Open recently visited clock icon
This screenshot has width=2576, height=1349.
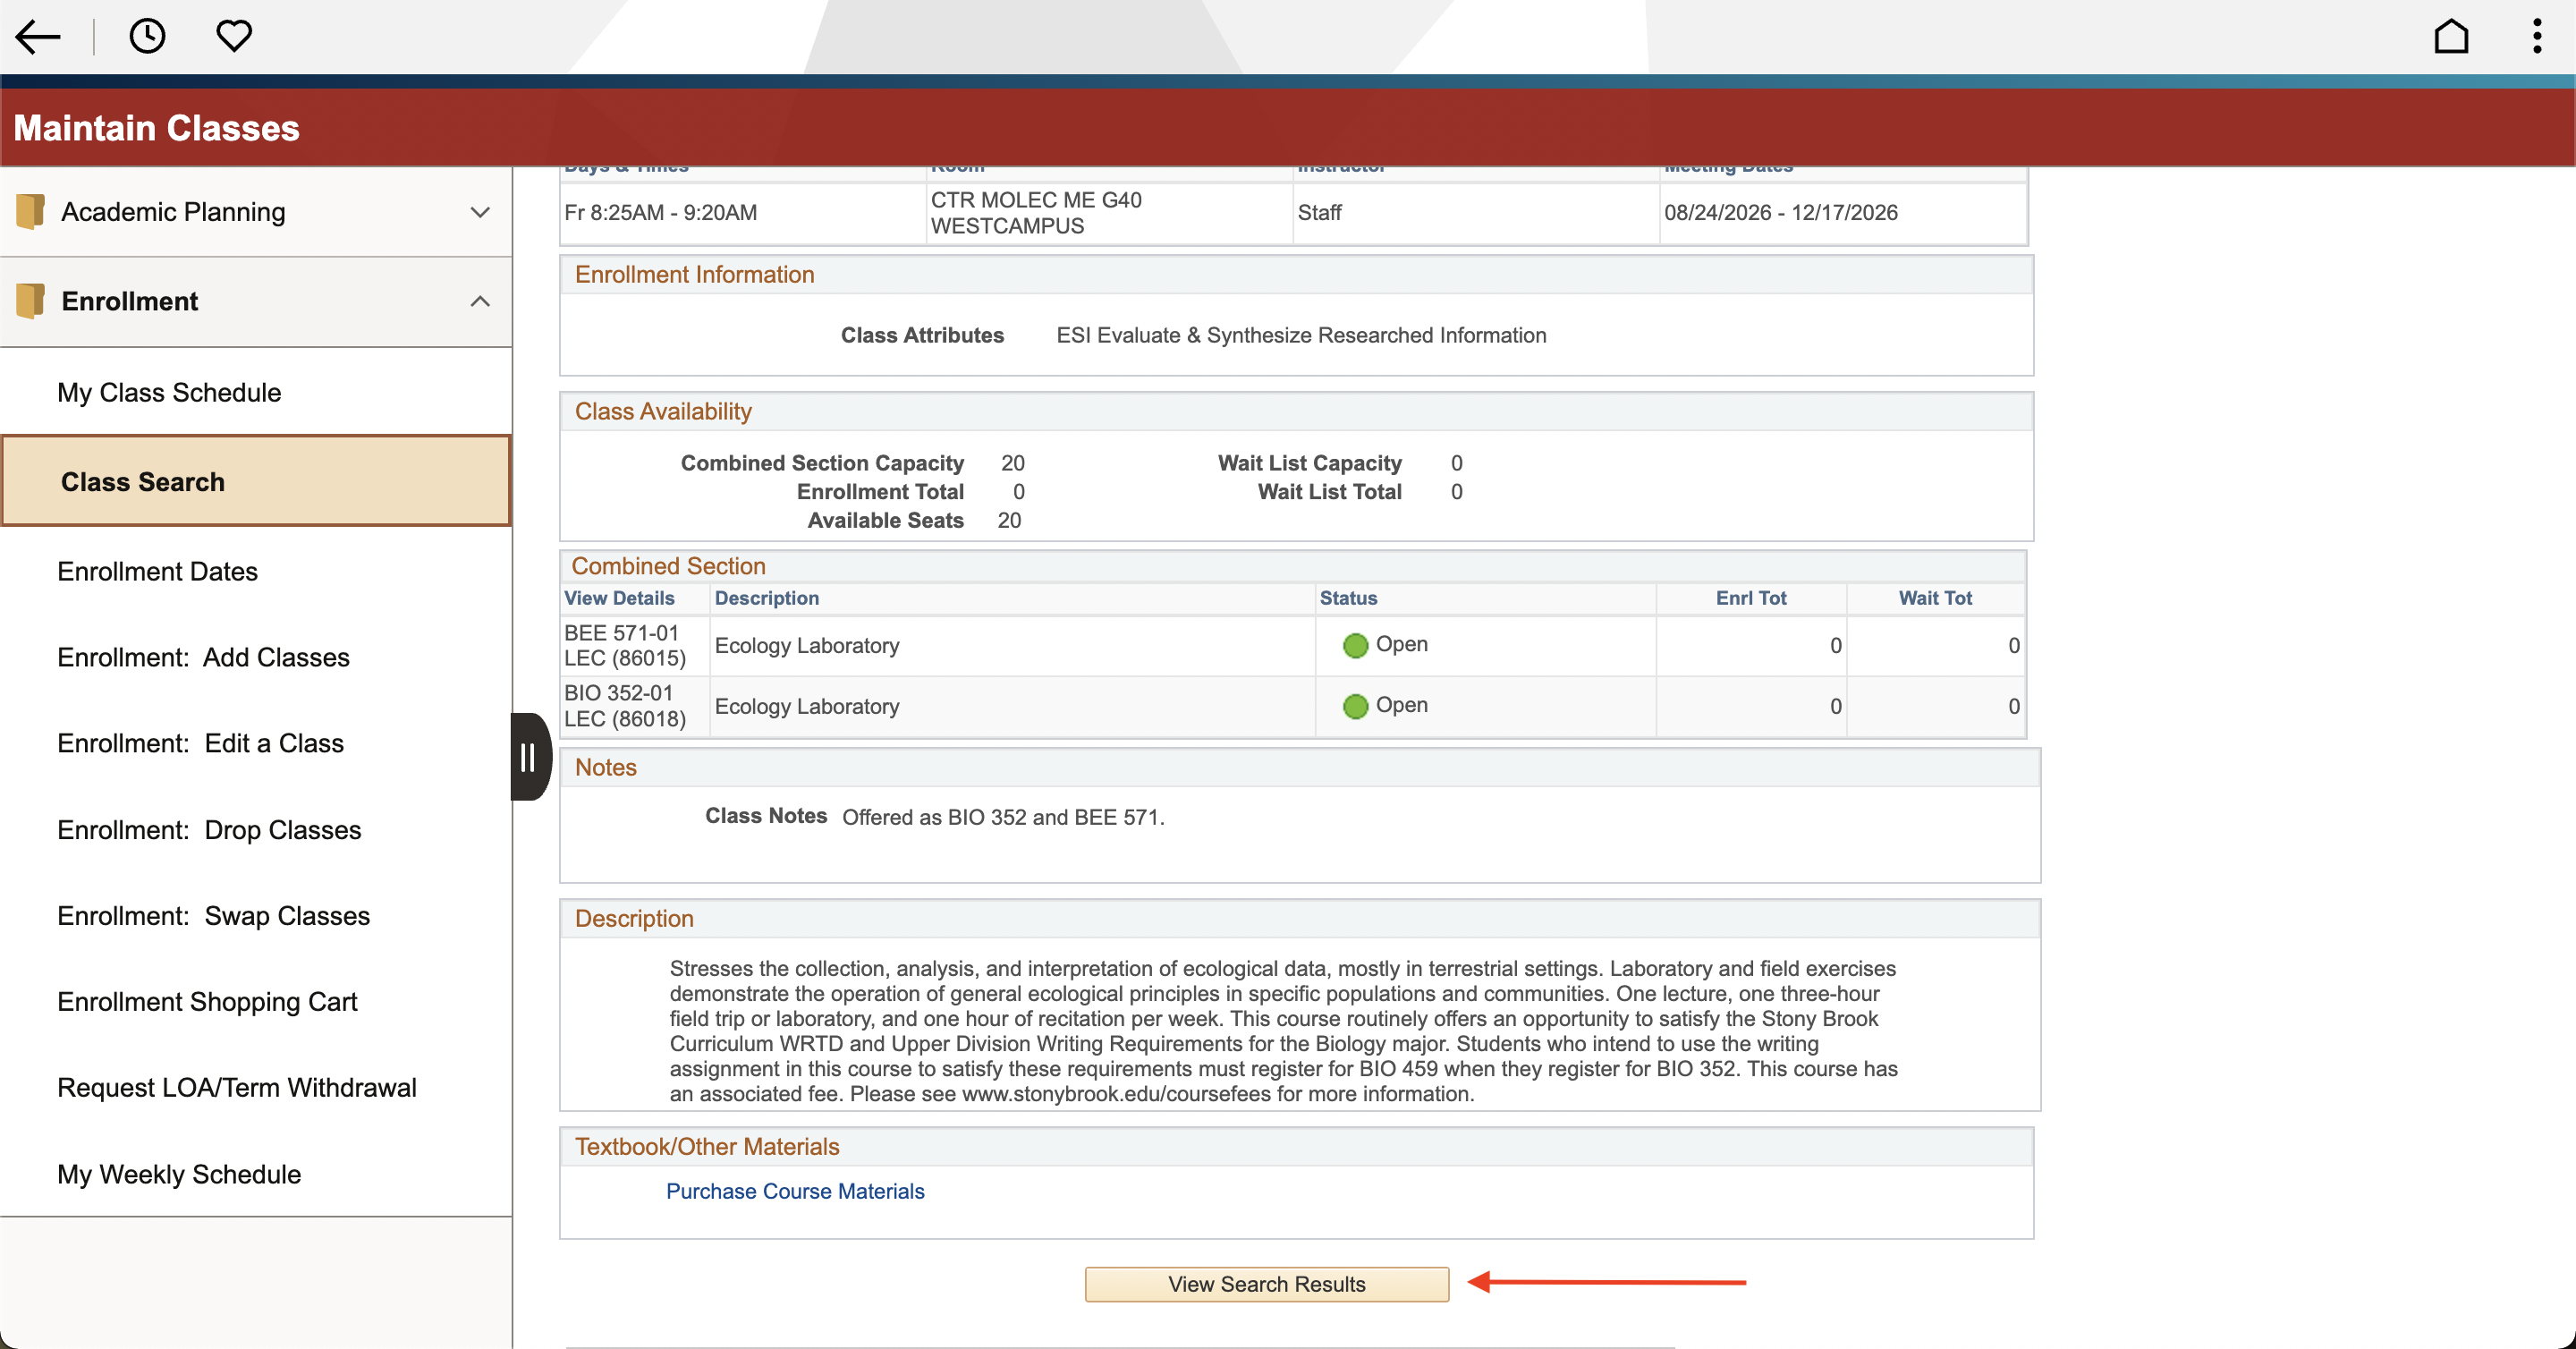147,37
